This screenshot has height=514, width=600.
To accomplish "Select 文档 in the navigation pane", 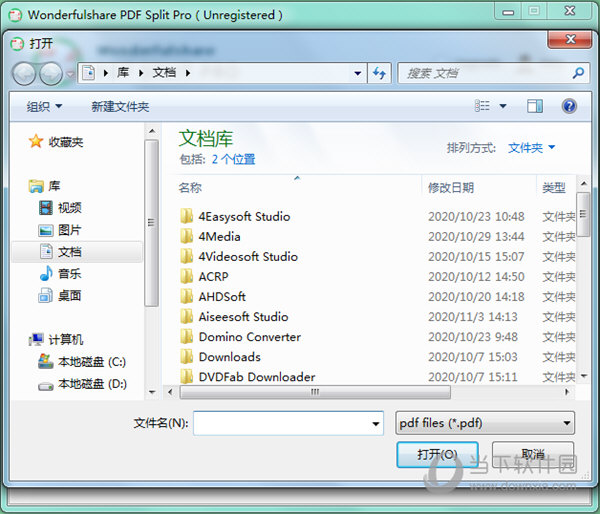I will pyautogui.click(x=78, y=251).
